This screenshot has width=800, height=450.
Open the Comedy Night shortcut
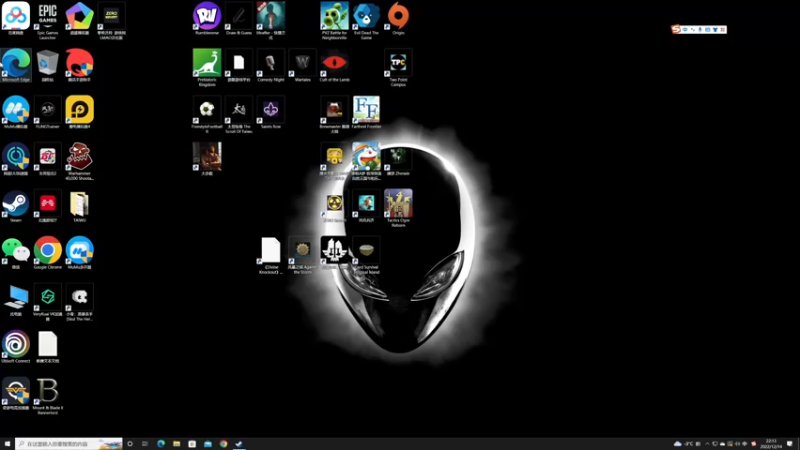(270, 66)
